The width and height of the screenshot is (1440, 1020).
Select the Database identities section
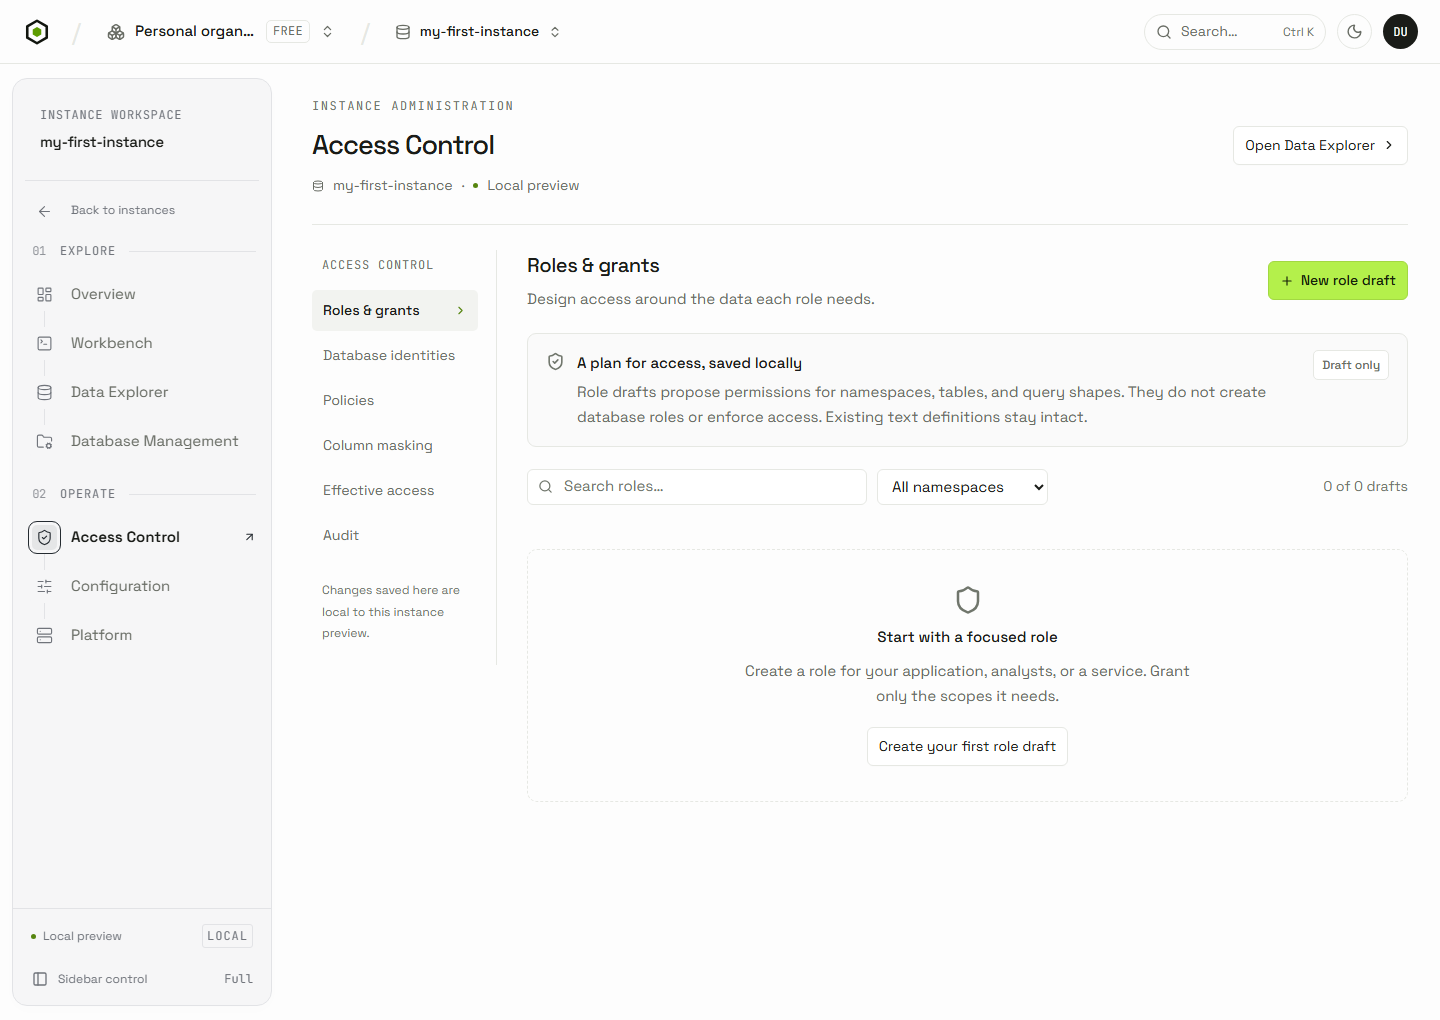tap(395, 356)
